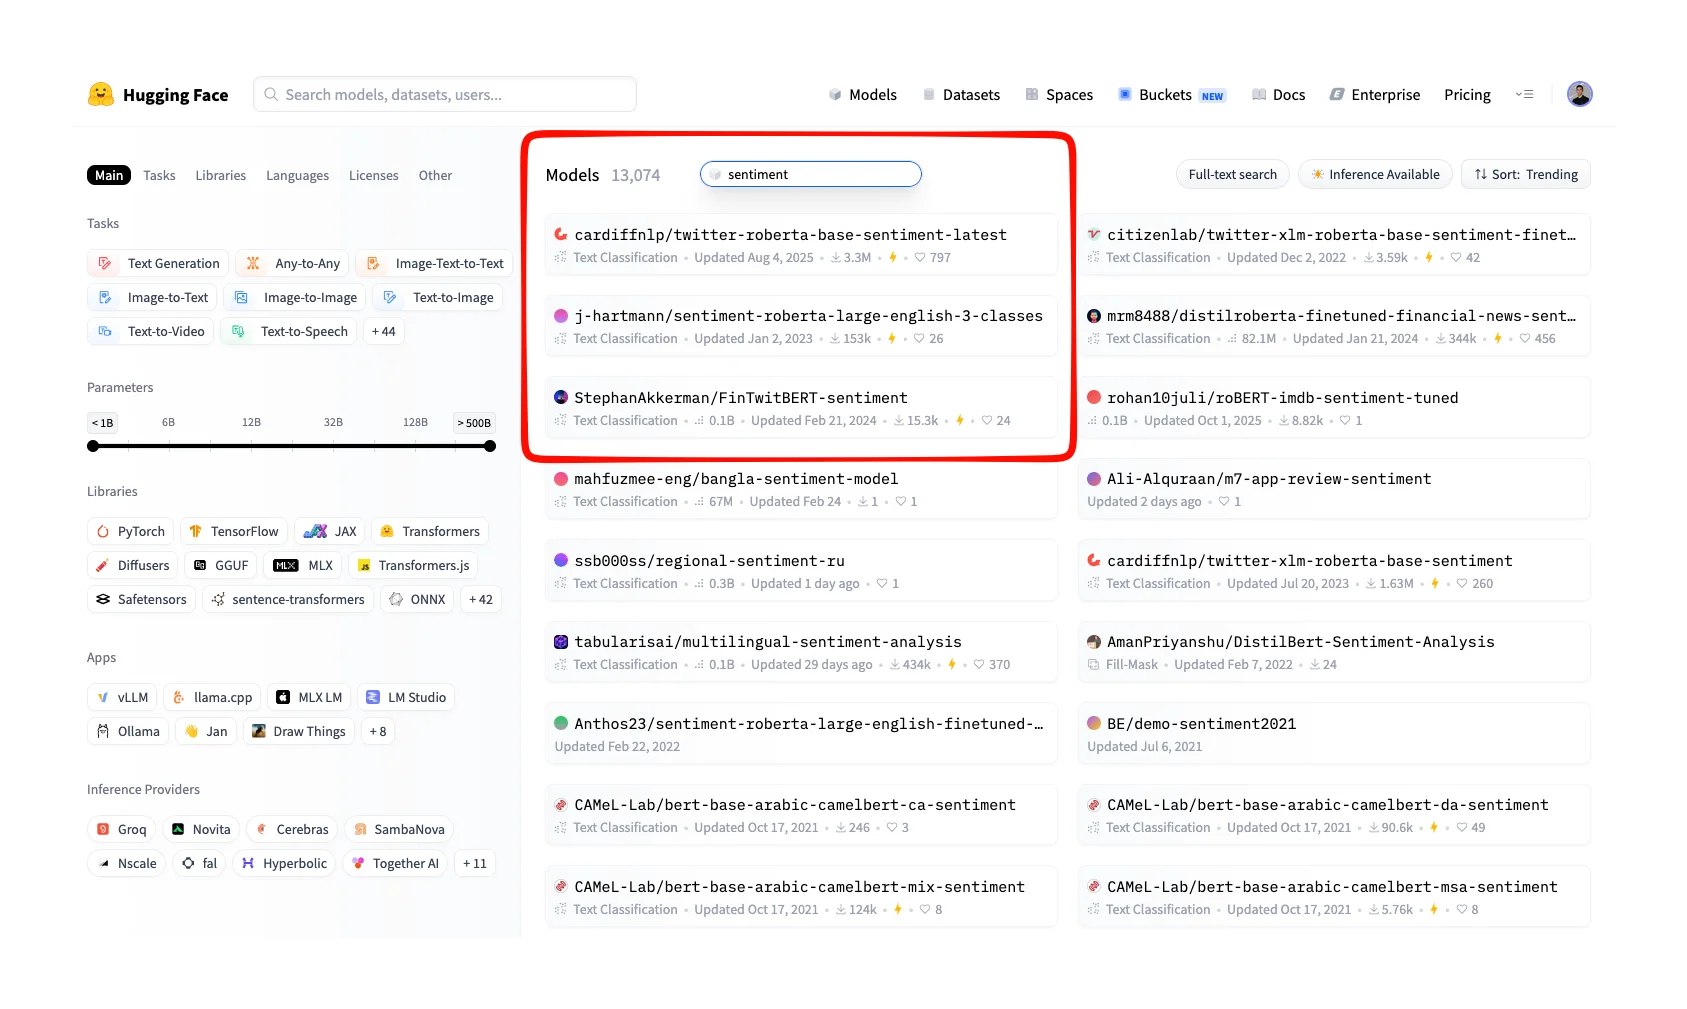Open the mahfuzmee-eng/bangla-sentiment-model card
The height and width of the screenshot is (1009, 1687).
tap(801, 489)
